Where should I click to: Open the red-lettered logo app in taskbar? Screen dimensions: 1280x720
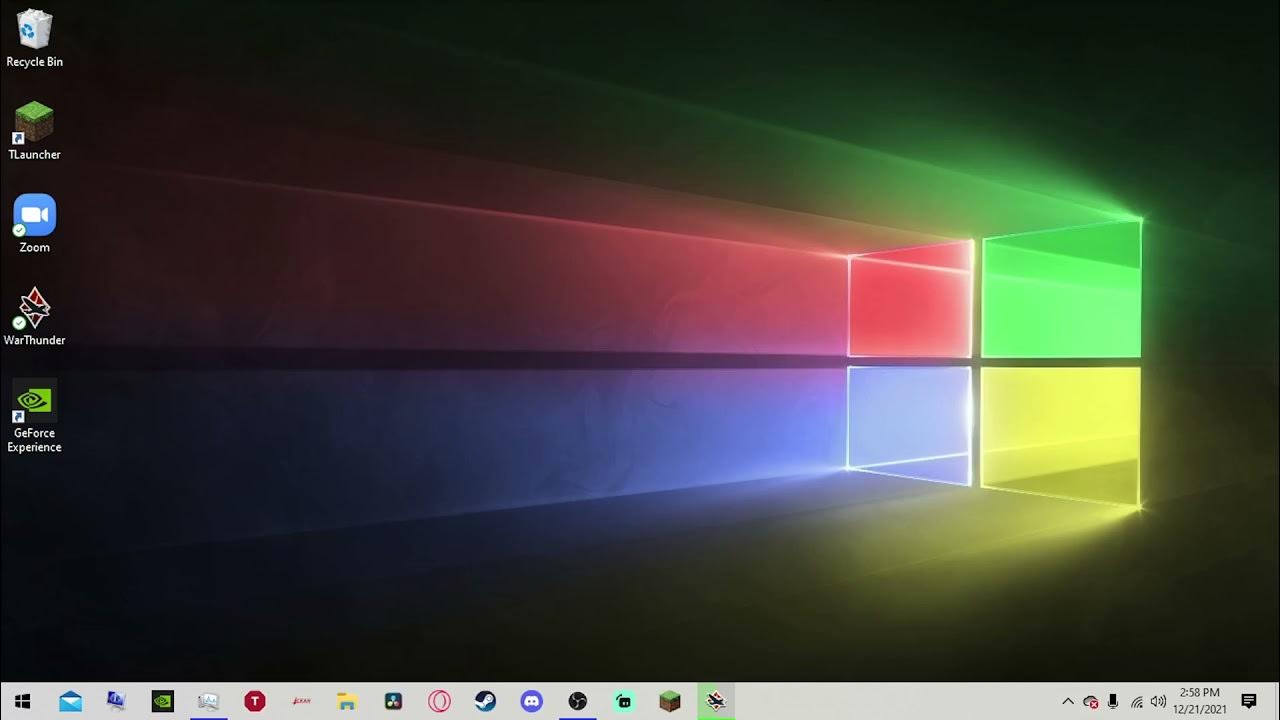[301, 701]
